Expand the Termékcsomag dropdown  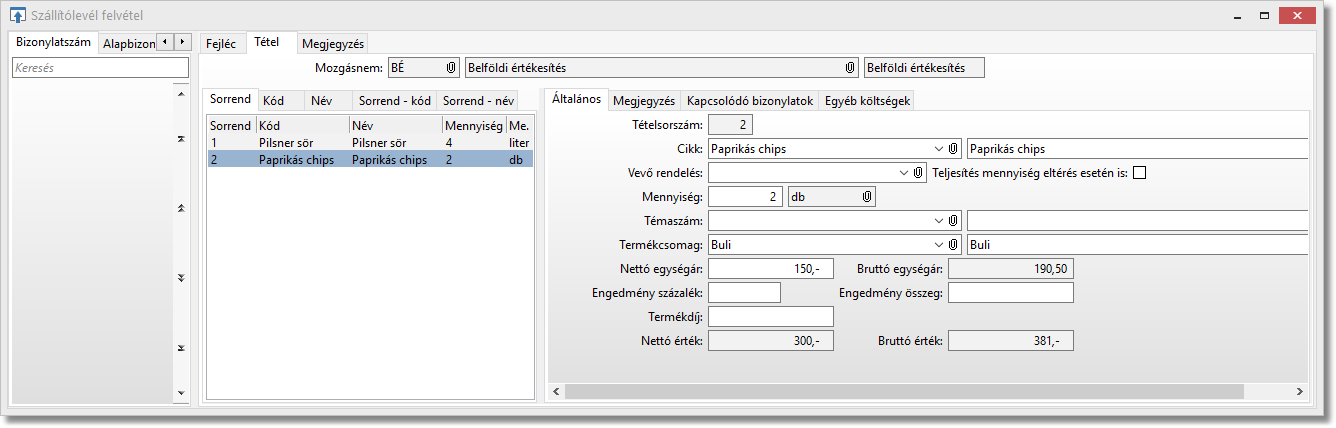pos(938,245)
